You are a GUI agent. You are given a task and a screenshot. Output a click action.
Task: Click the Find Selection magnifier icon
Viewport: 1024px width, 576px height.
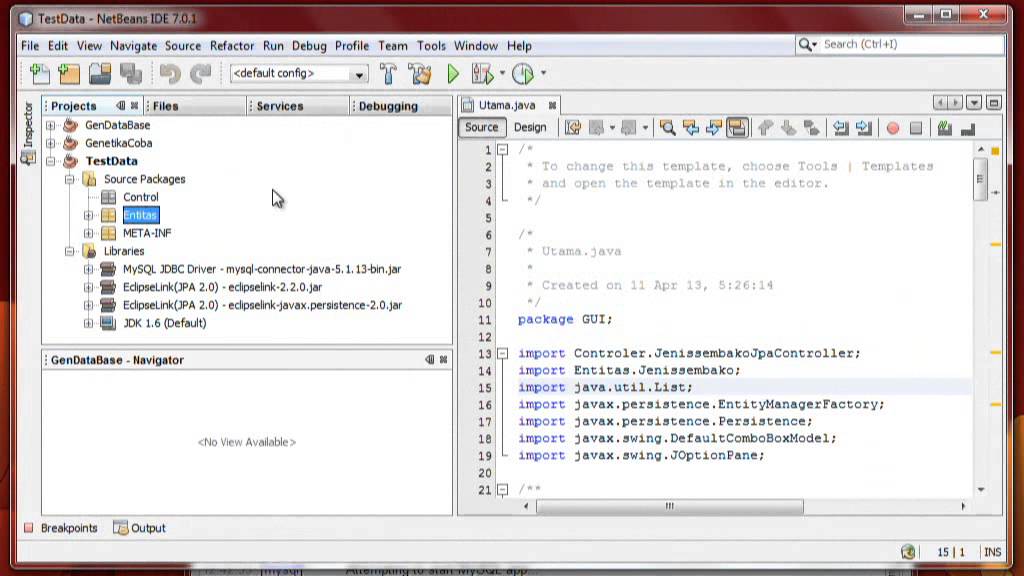click(x=667, y=128)
